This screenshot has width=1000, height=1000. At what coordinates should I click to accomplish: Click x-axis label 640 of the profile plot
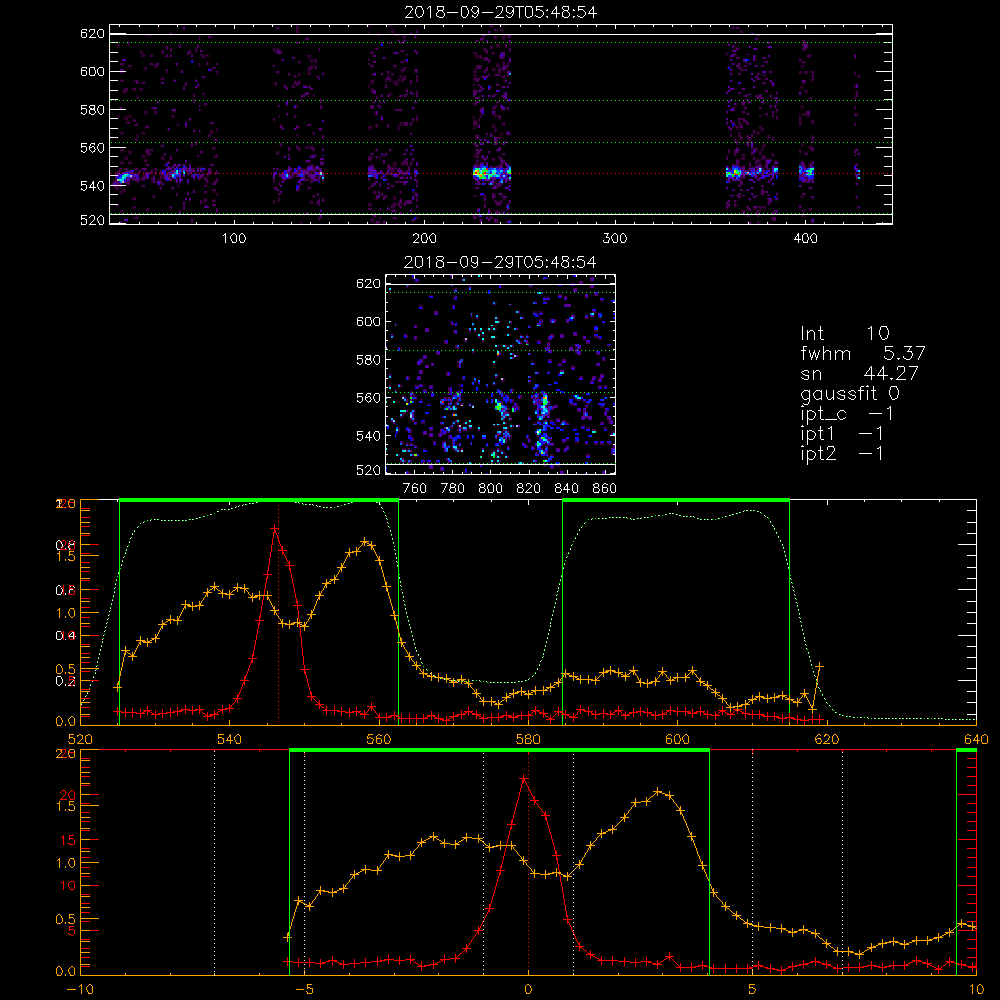(976, 739)
